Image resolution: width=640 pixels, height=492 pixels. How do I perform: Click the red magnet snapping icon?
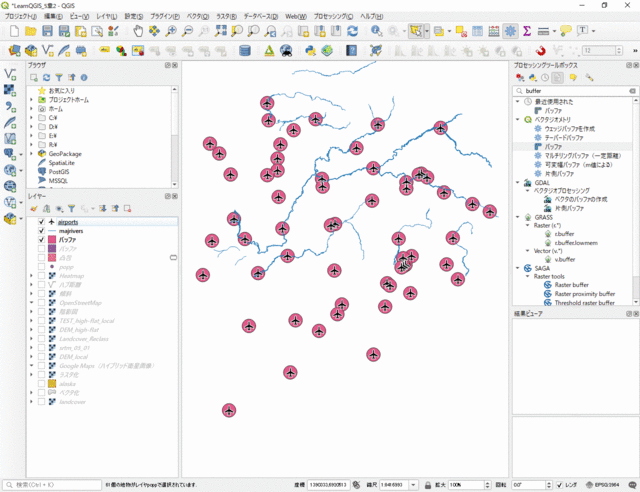[x=540, y=51]
